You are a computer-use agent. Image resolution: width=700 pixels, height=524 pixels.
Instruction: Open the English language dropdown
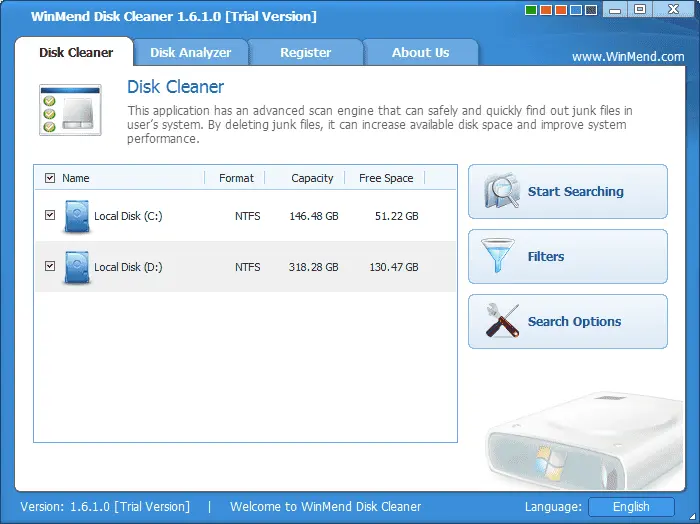coord(631,507)
